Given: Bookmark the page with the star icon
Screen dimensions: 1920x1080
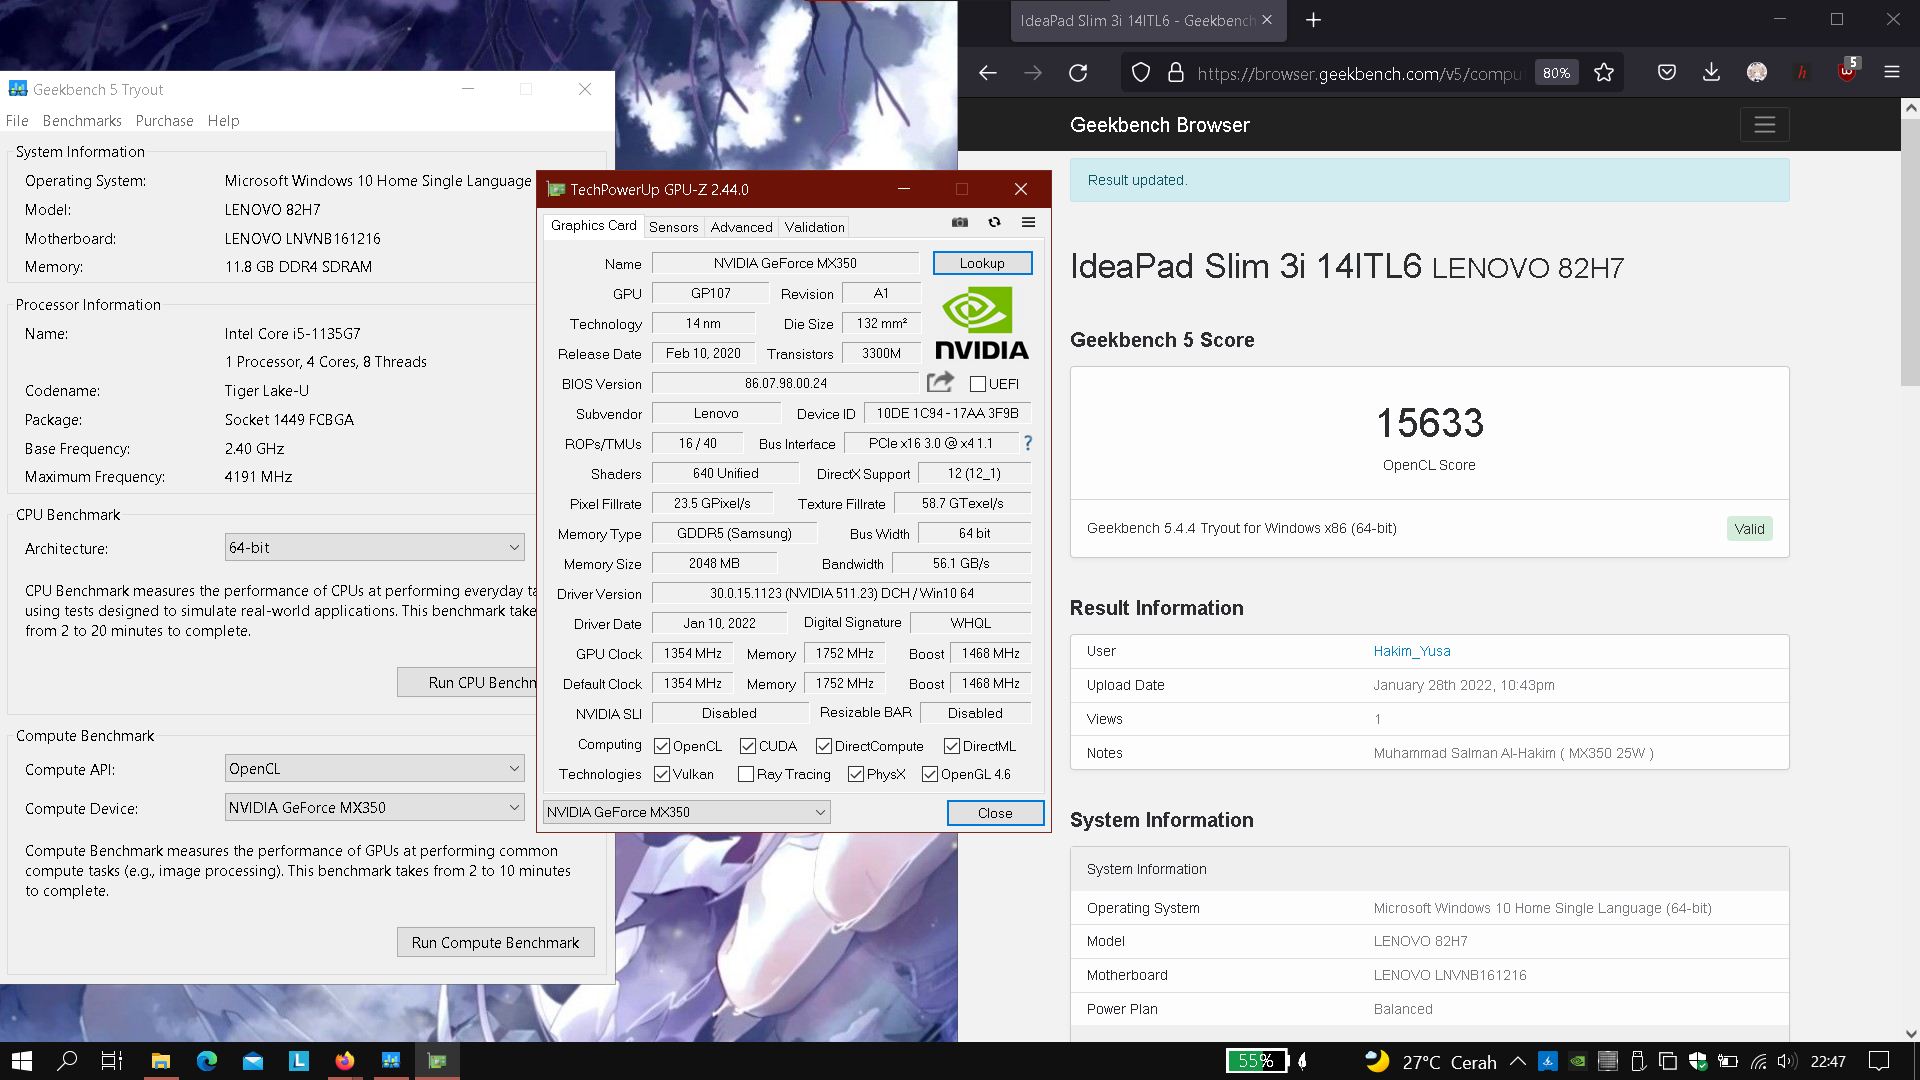Looking at the screenshot, I should [x=1604, y=72].
